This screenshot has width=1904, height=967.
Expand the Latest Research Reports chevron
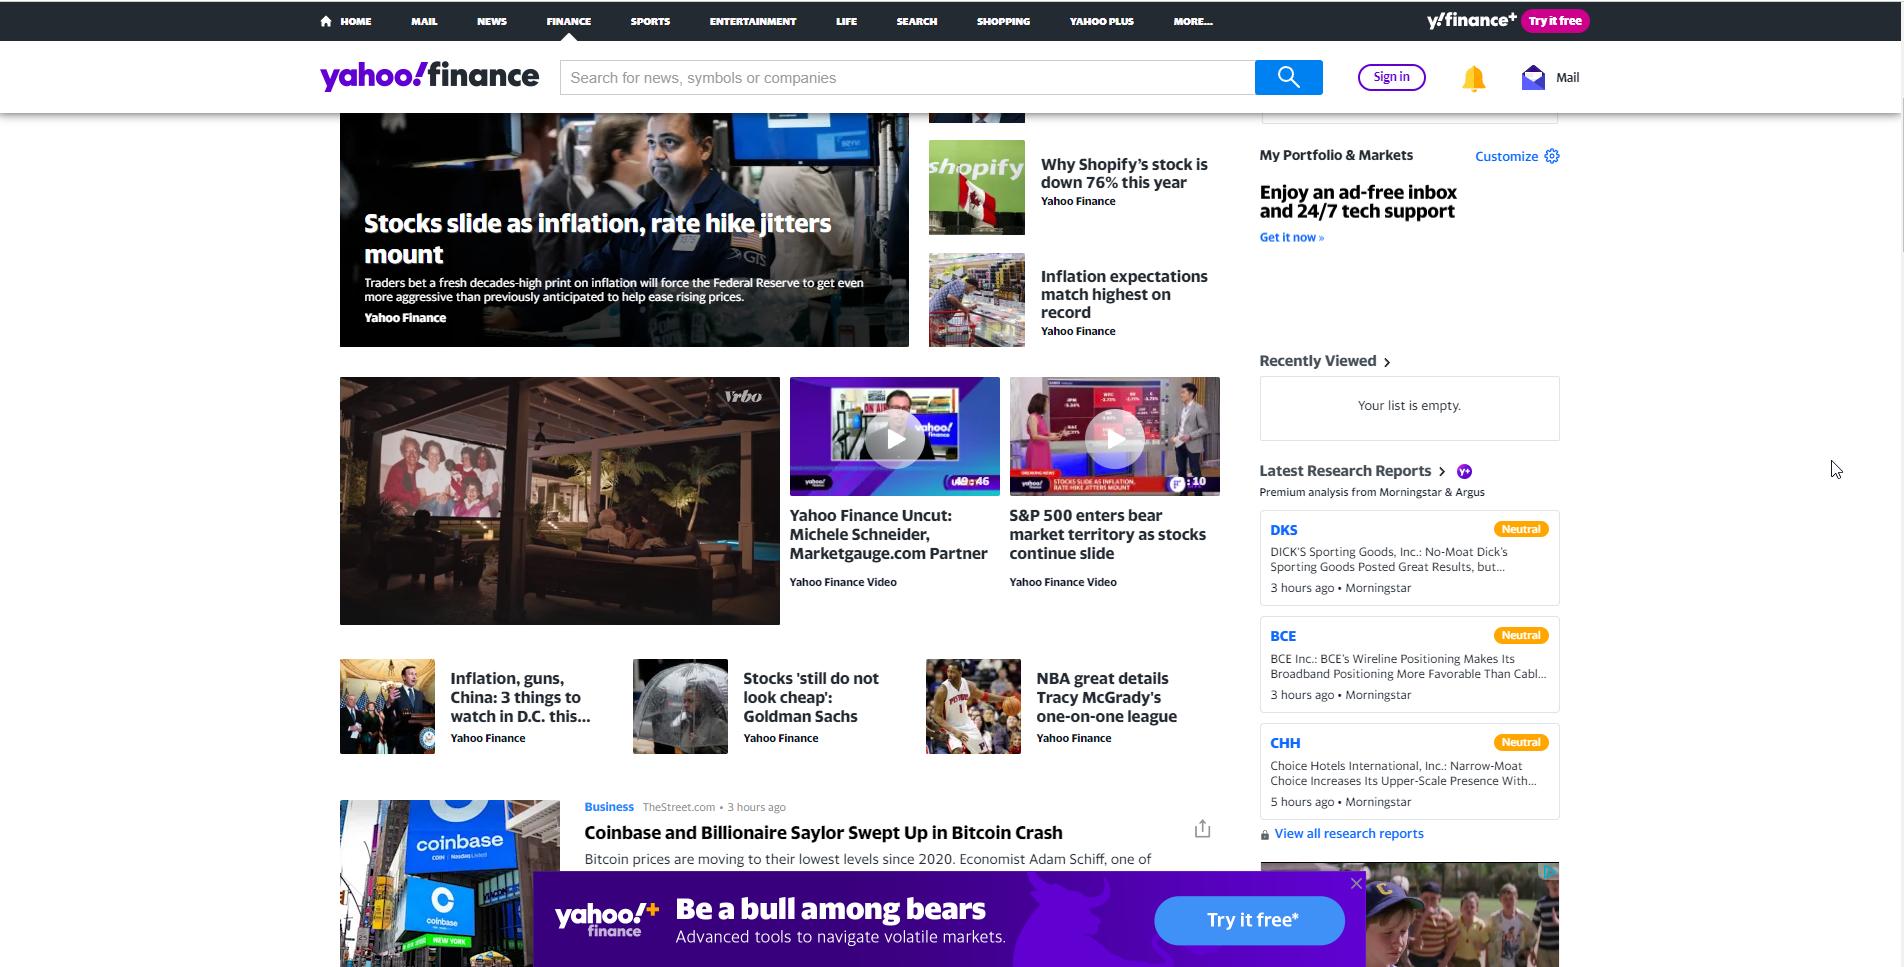(x=1442, y=471)
